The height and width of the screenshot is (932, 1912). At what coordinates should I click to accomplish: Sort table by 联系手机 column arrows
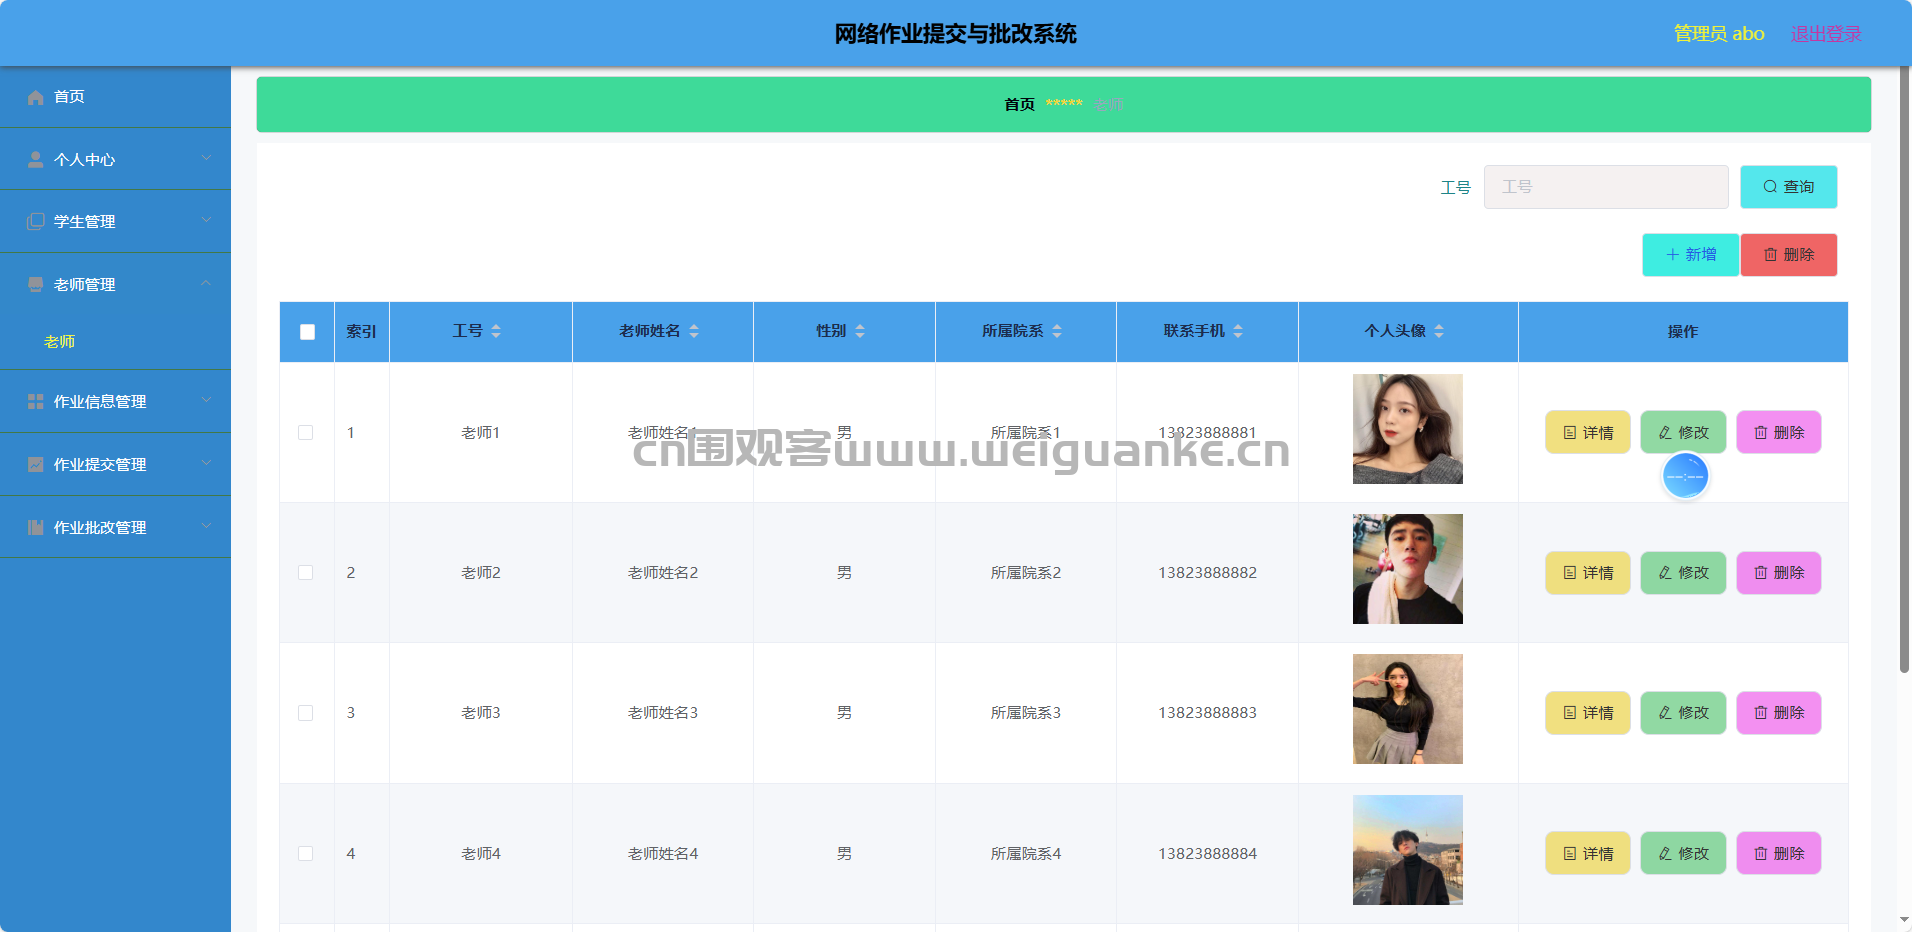pos(1238,331)
